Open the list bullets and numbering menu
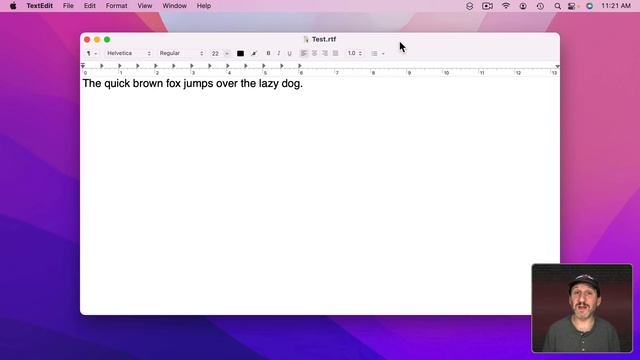 (378, 53)
